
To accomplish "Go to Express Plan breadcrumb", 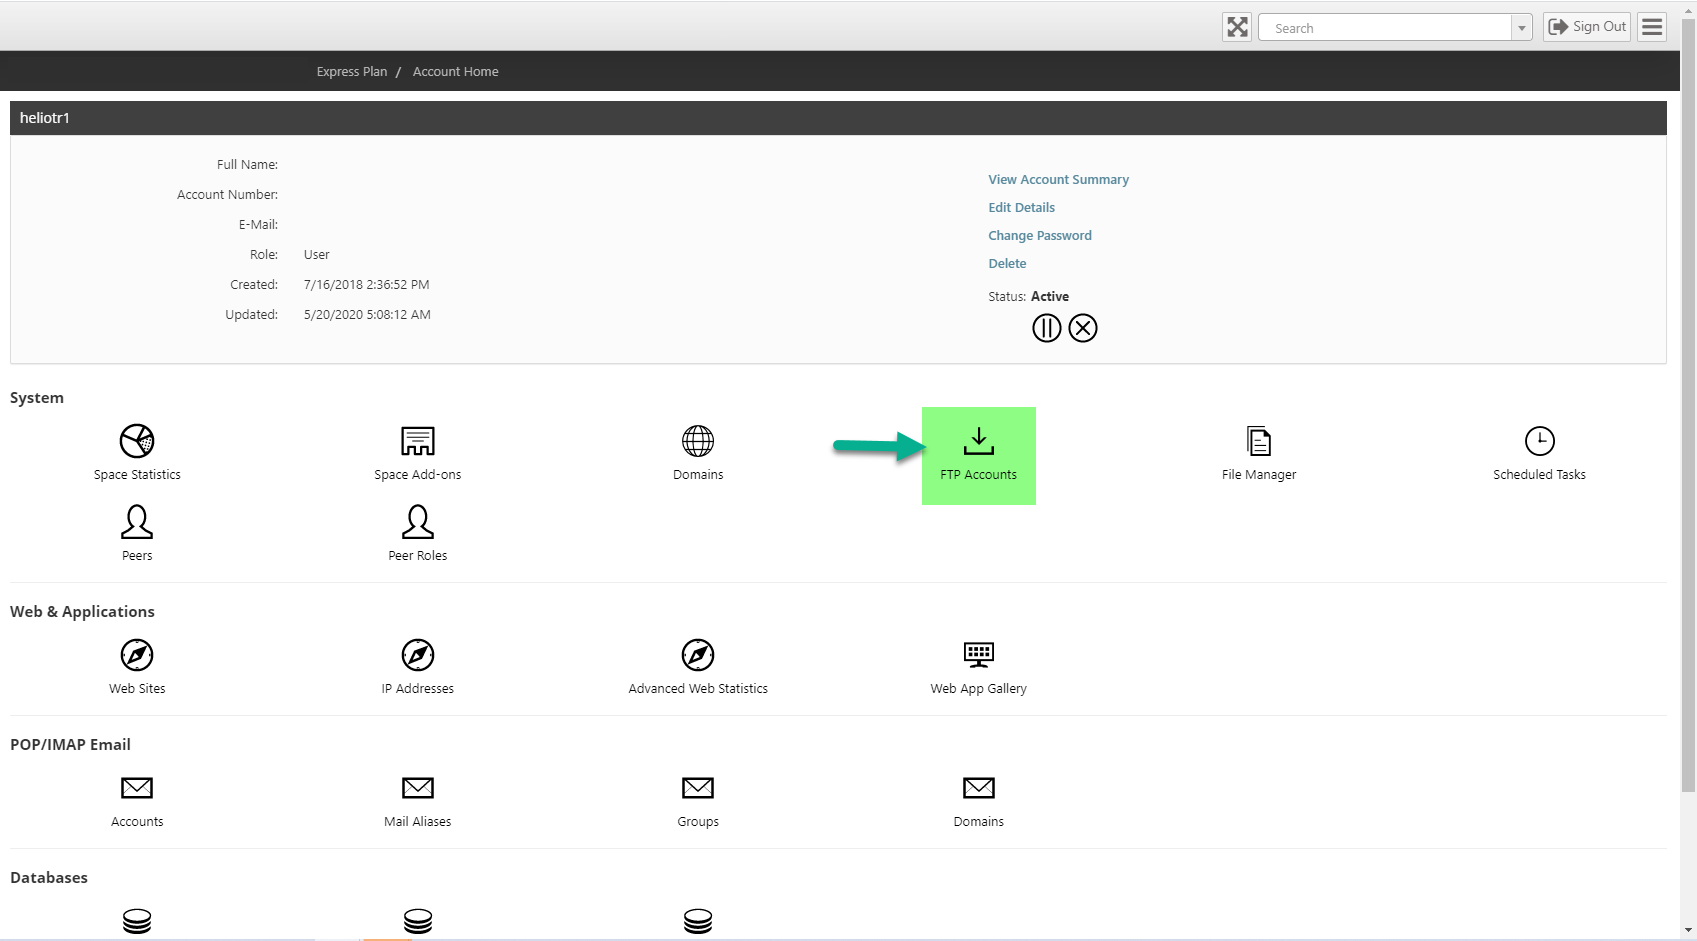I will [352, 72].
